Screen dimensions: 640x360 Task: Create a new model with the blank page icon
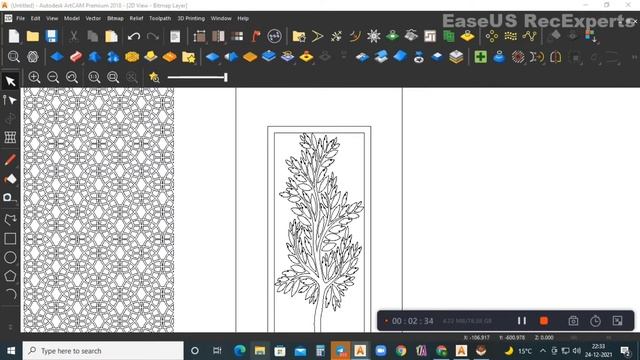pos(14,36)
